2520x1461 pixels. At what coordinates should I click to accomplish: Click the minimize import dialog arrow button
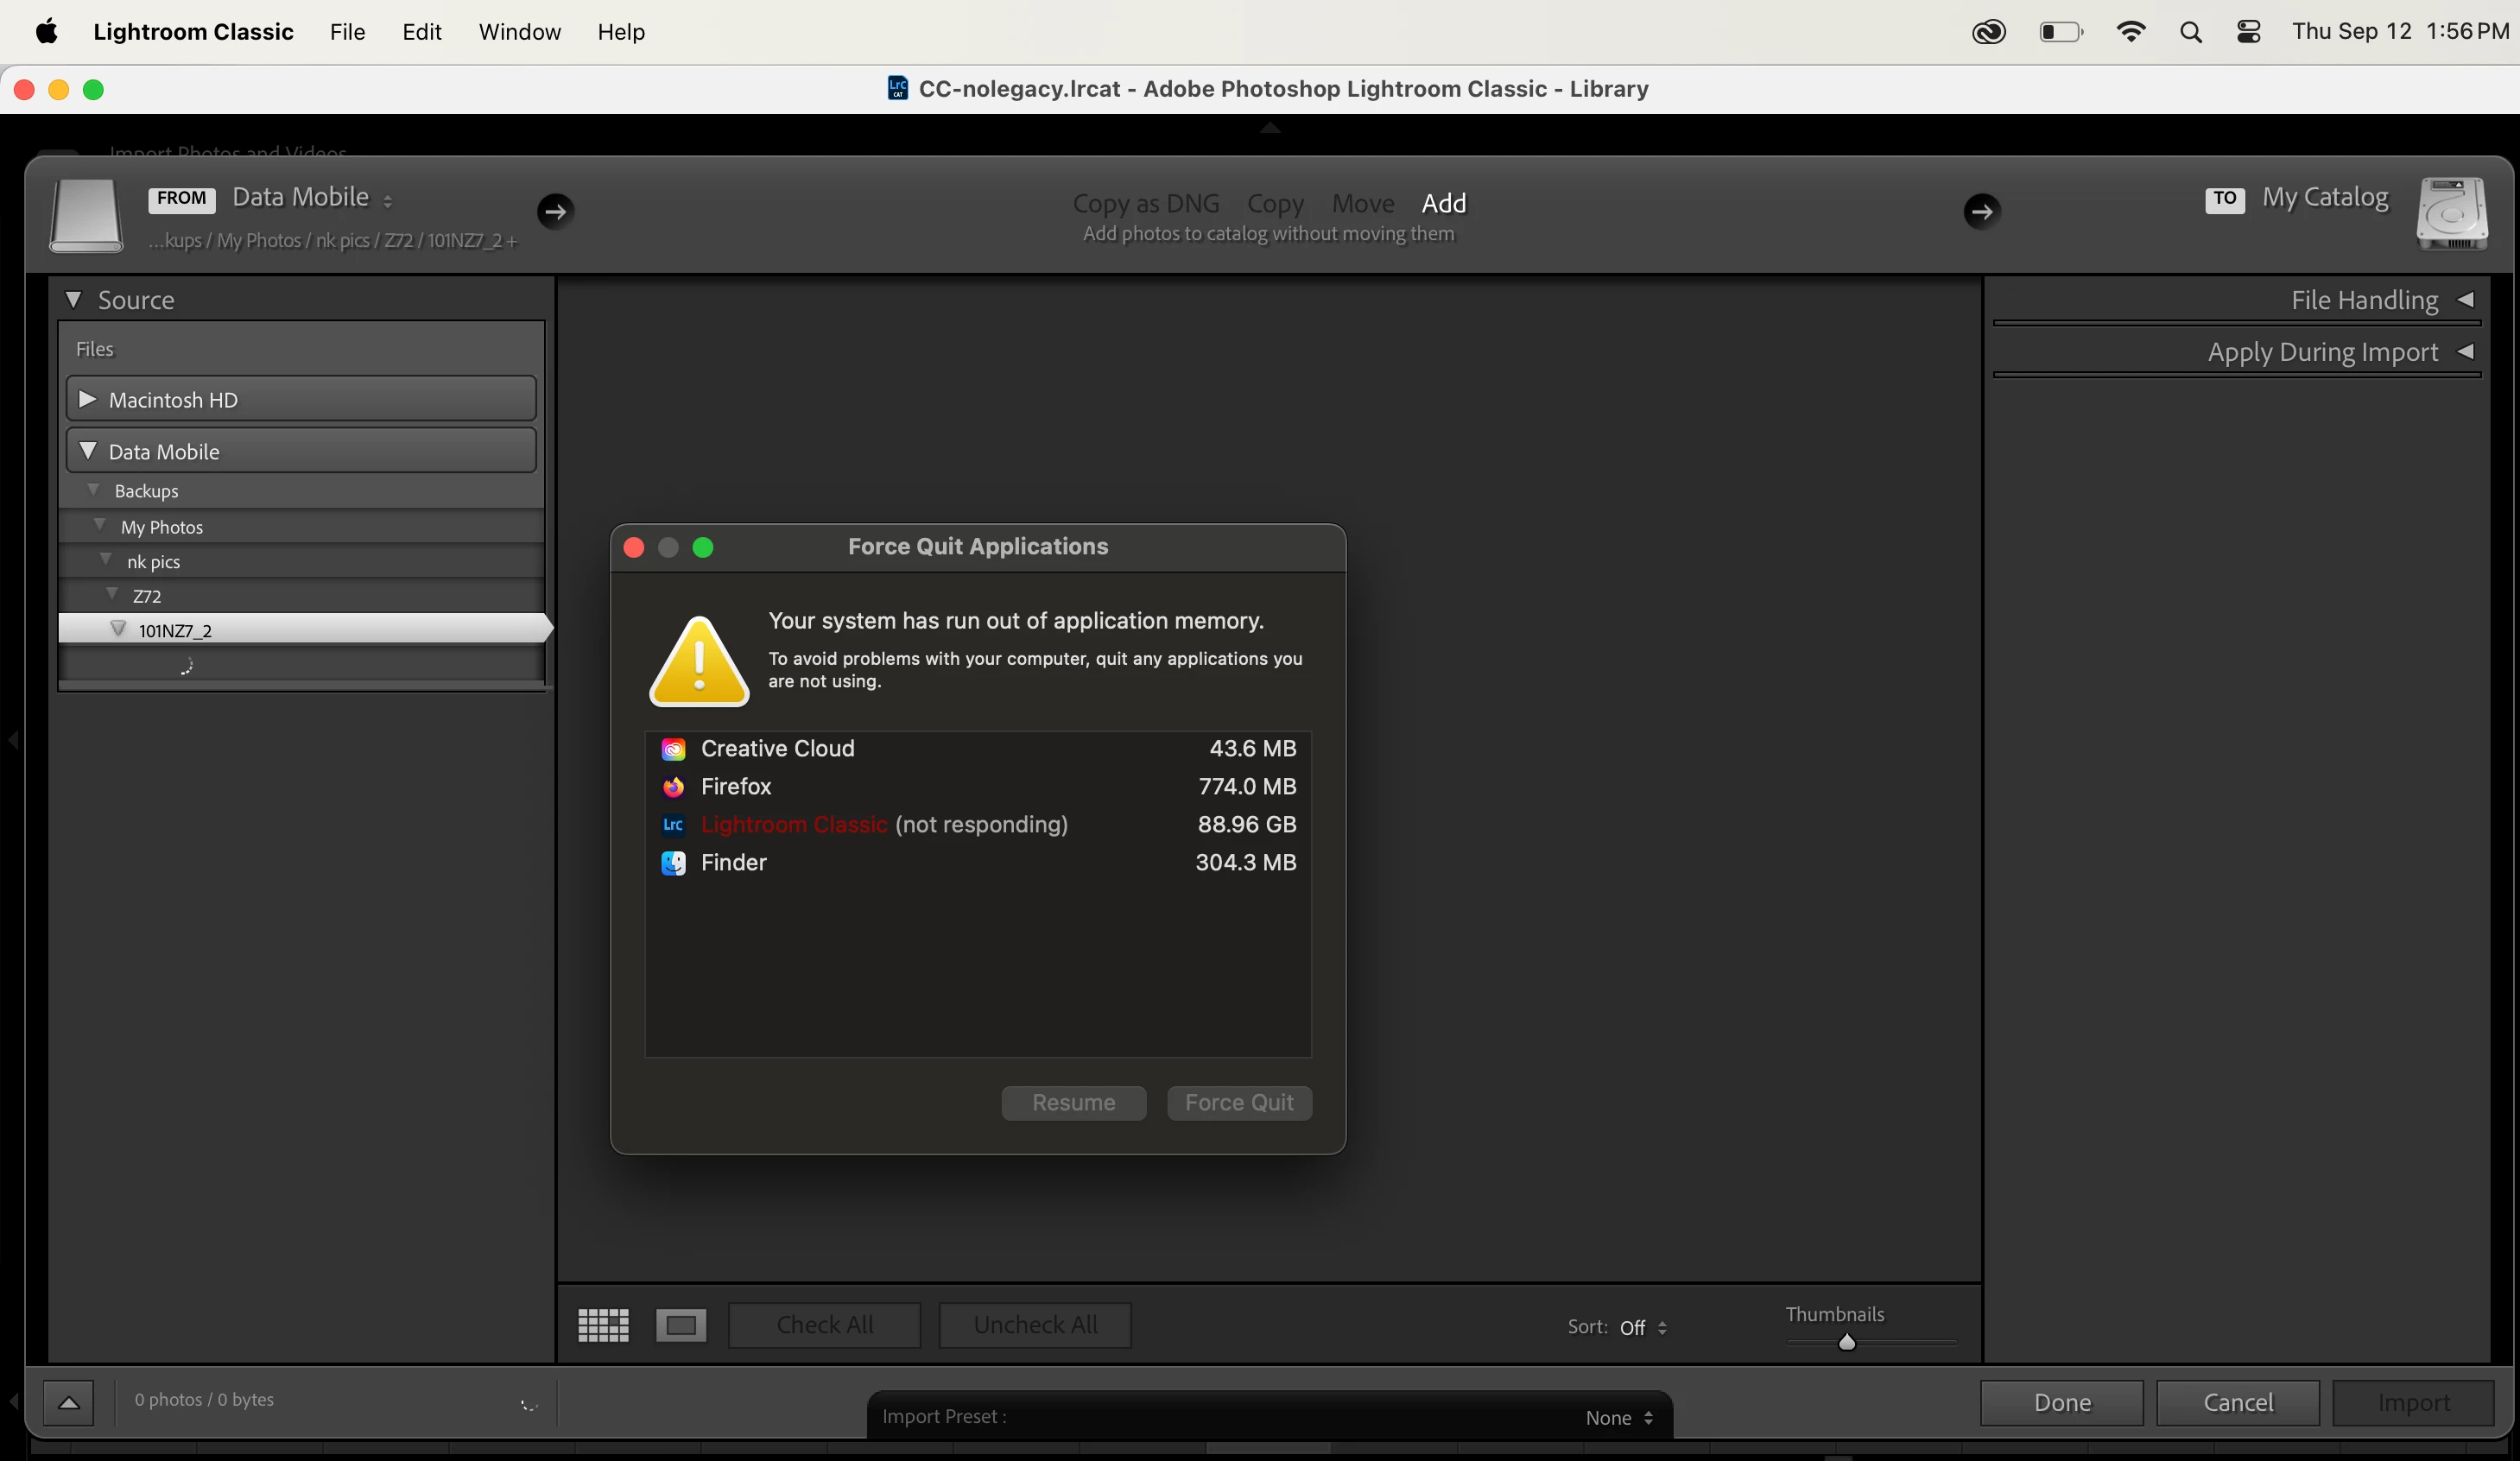click(x=69, y=1402)
